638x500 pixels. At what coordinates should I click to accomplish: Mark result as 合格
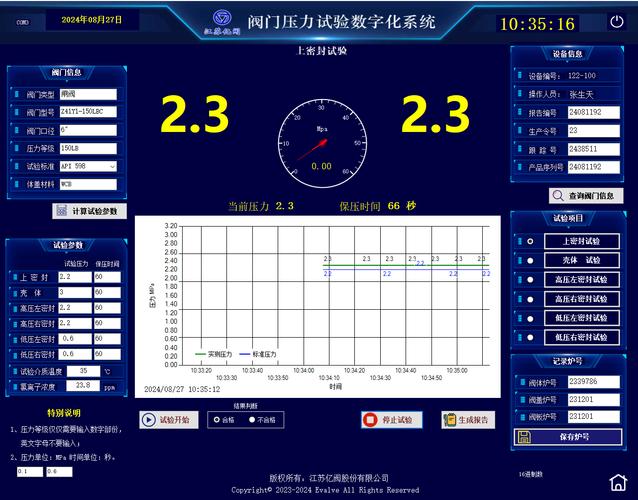pyautogui.click(x=216, y=419)
